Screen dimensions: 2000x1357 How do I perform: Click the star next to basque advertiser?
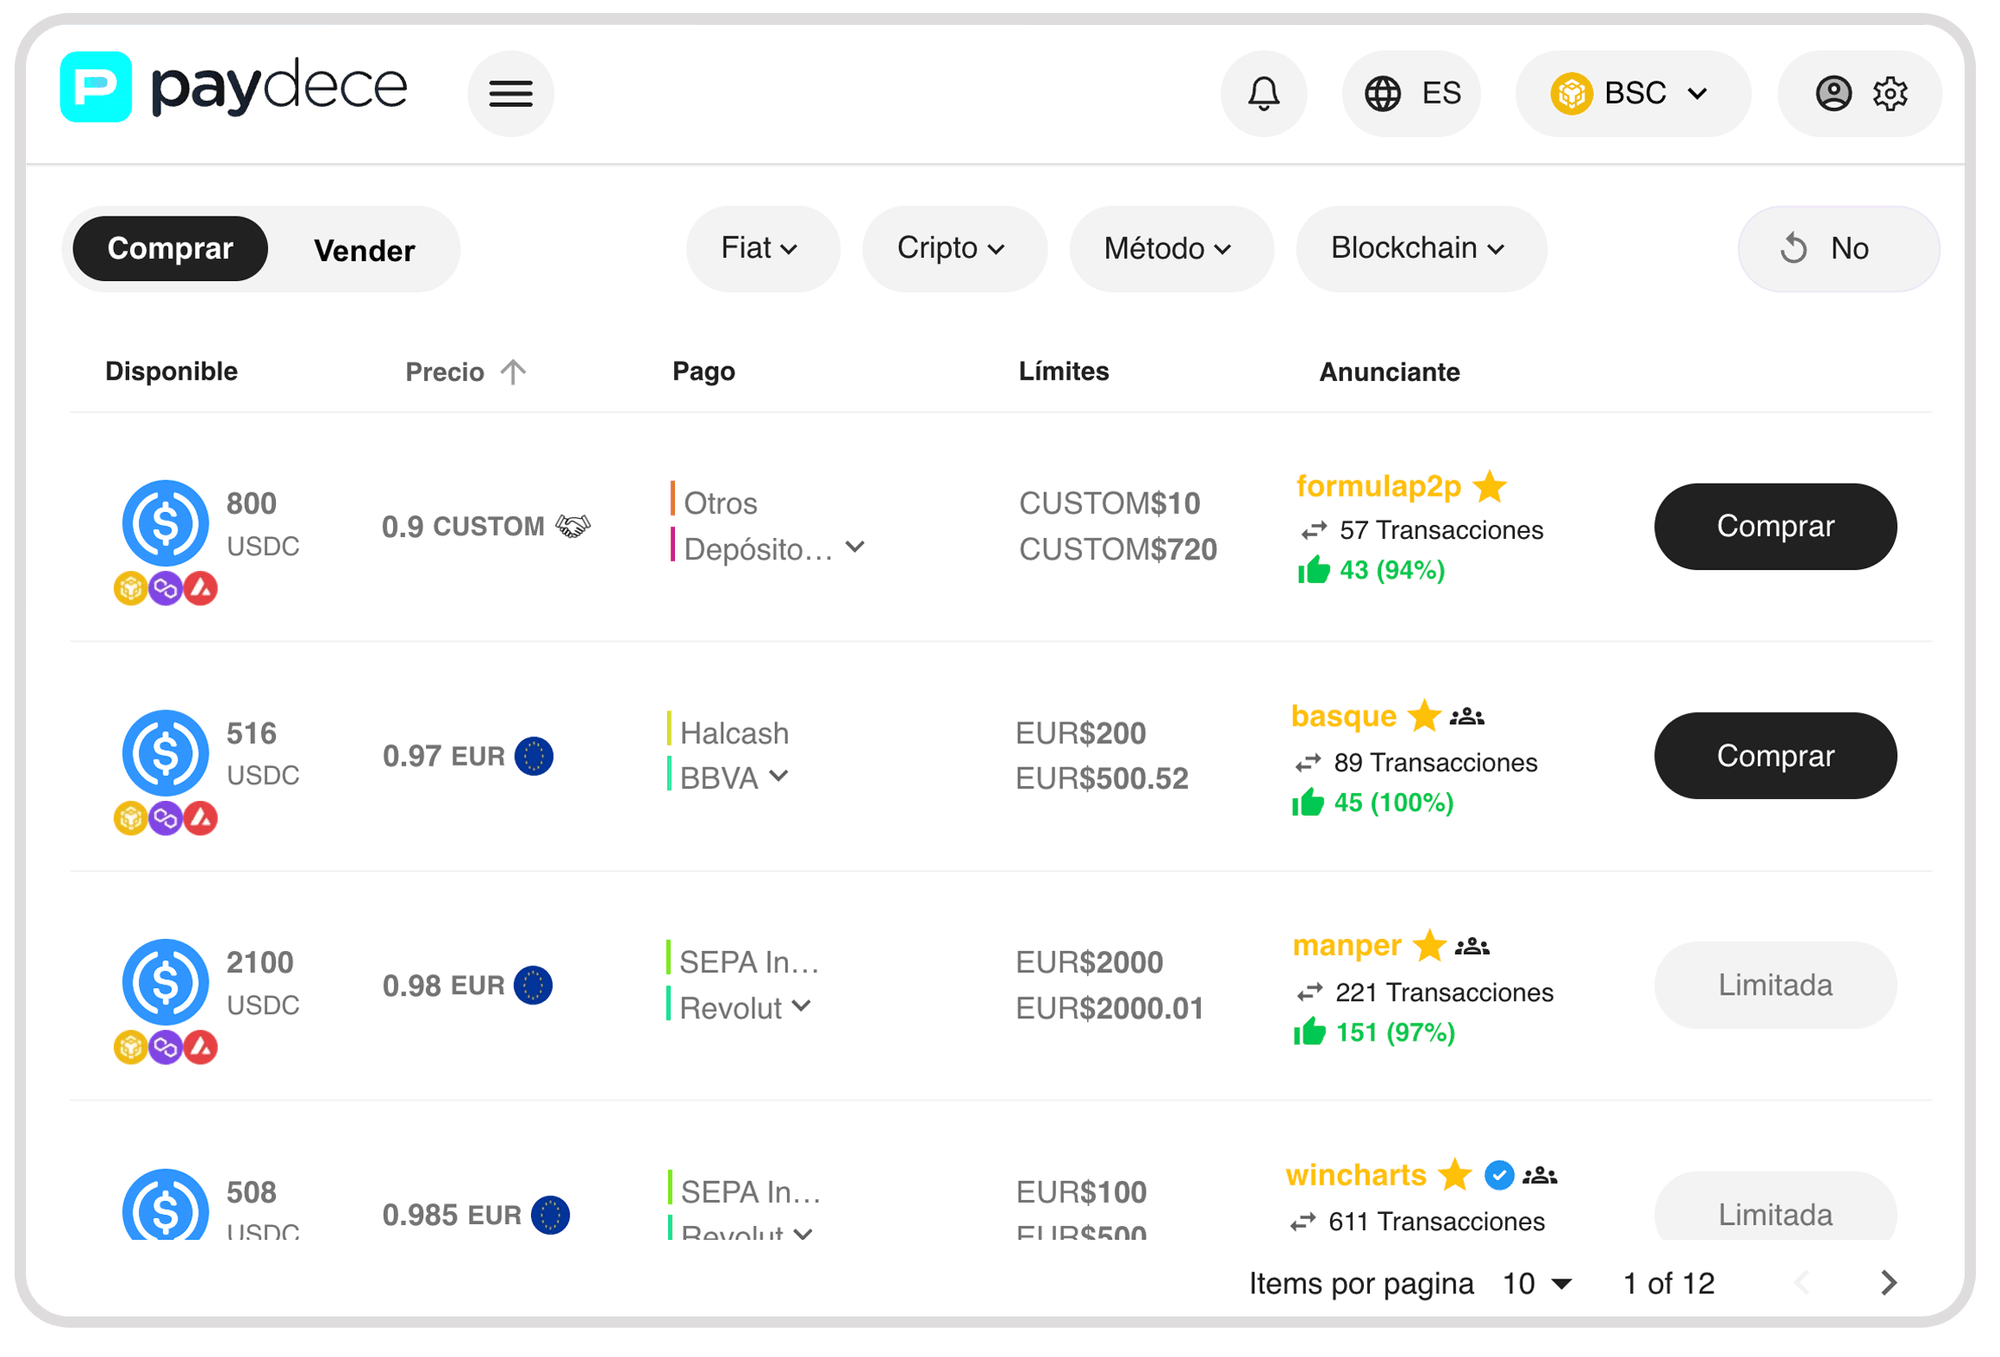pos(1424,715)
